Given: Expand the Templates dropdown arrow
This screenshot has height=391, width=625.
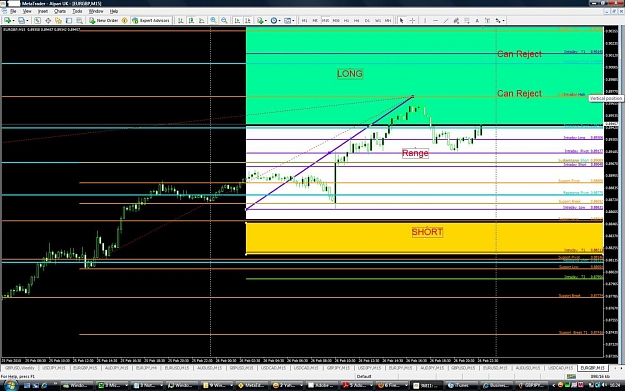Looking at the screenshot, I should tap(293, 20).
